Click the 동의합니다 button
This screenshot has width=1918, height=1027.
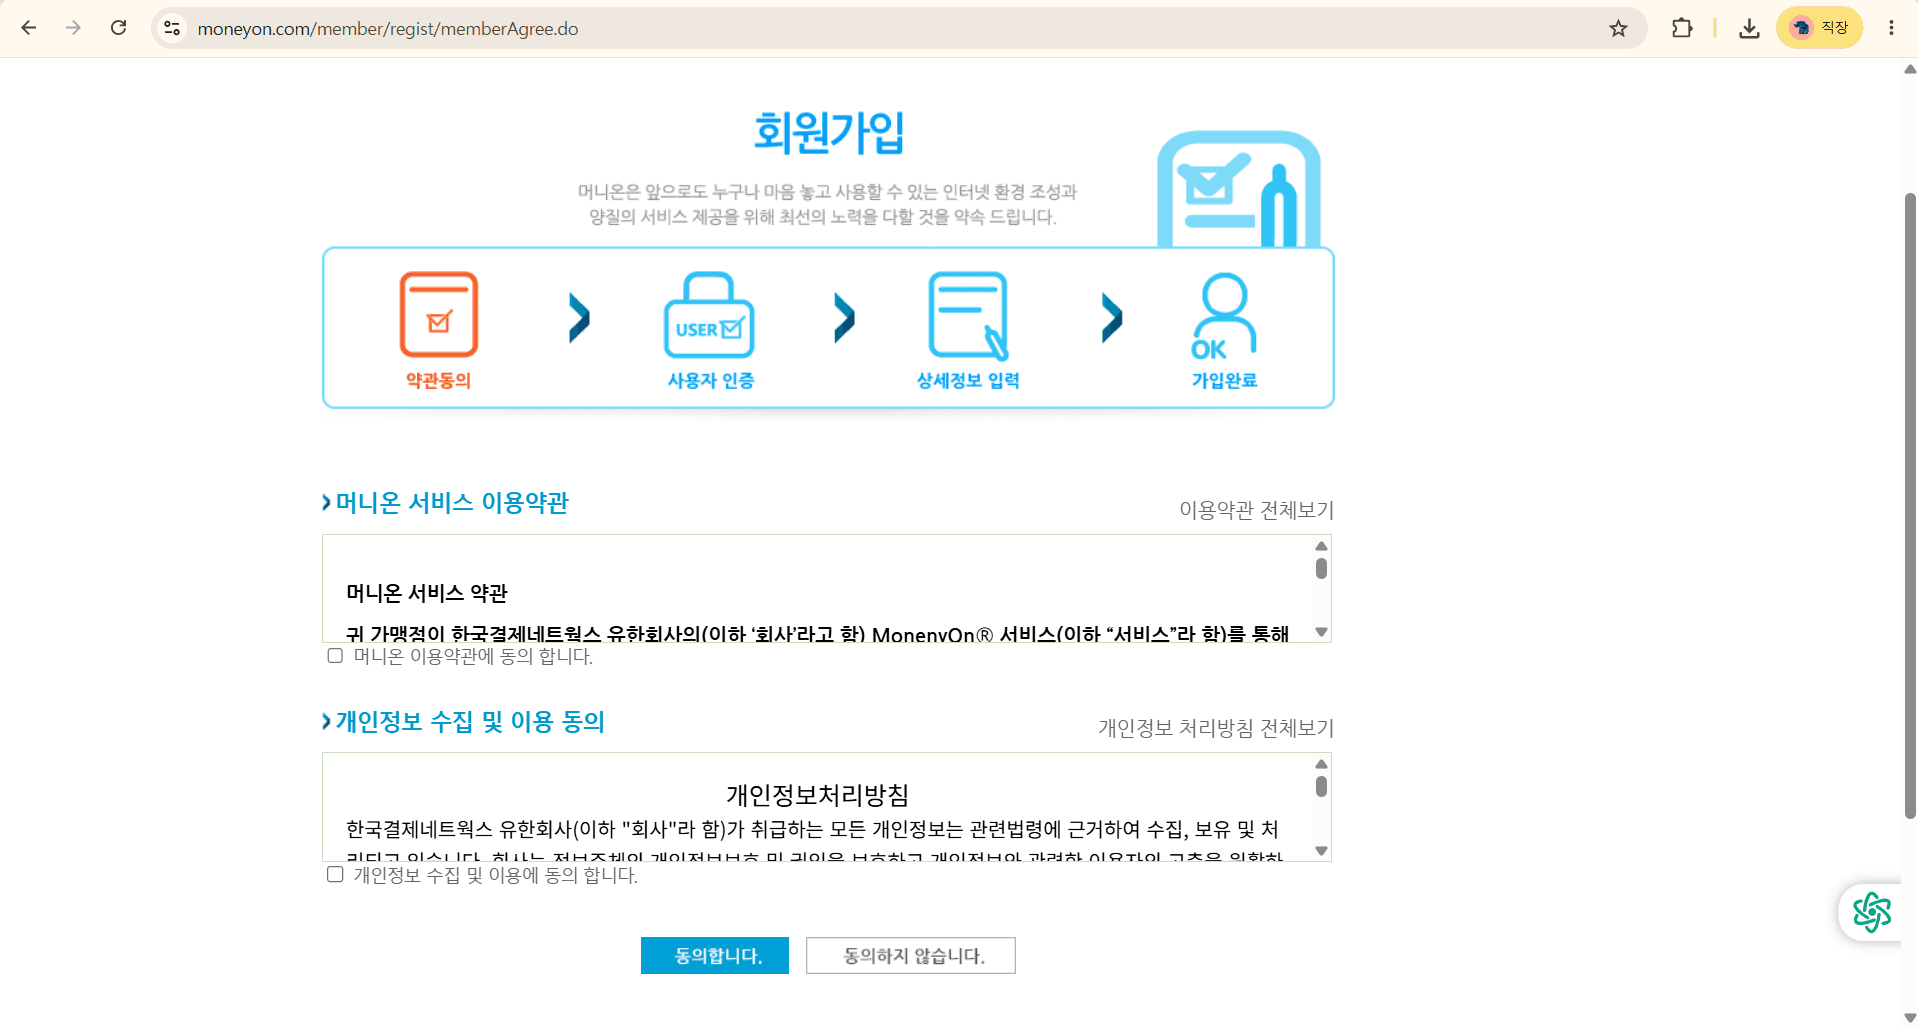click(x=715, y=955)
